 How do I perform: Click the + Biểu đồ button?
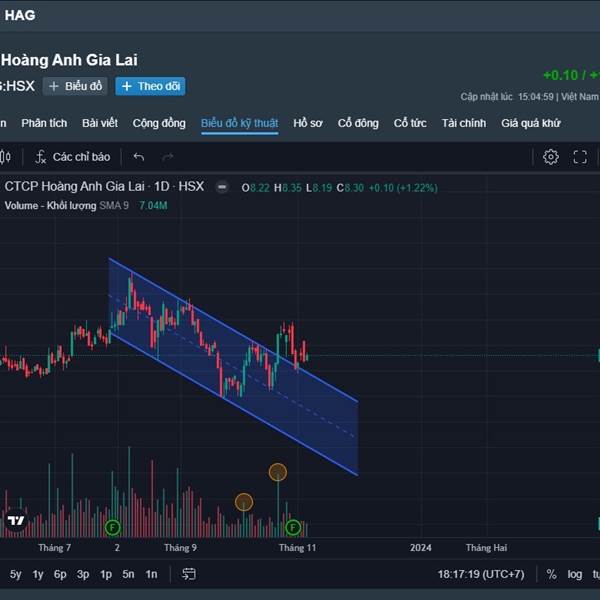[x=75, y=86]
